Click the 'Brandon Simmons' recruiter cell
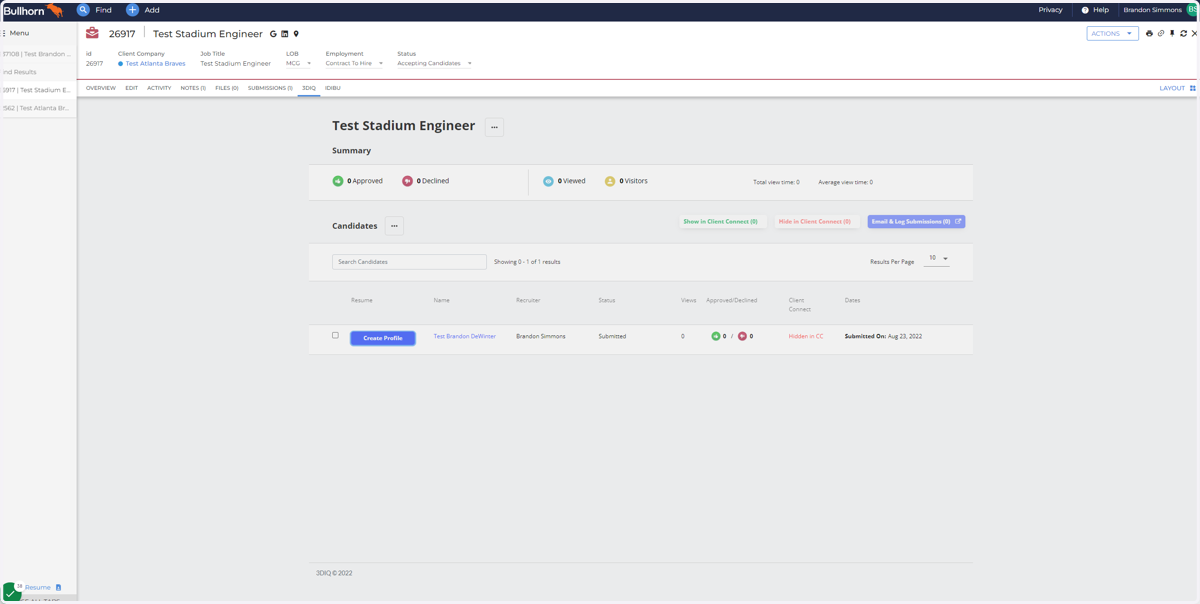 (541, 336)
